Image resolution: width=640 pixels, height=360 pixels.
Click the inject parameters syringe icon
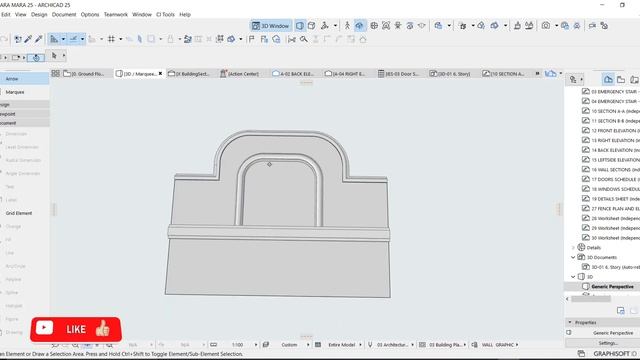coord(39,39)
